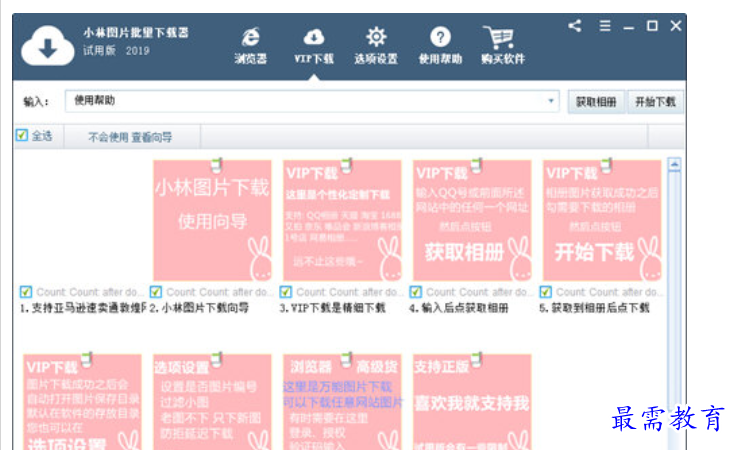Open 不会使用 查看向导 link

[x=130, y=137]
